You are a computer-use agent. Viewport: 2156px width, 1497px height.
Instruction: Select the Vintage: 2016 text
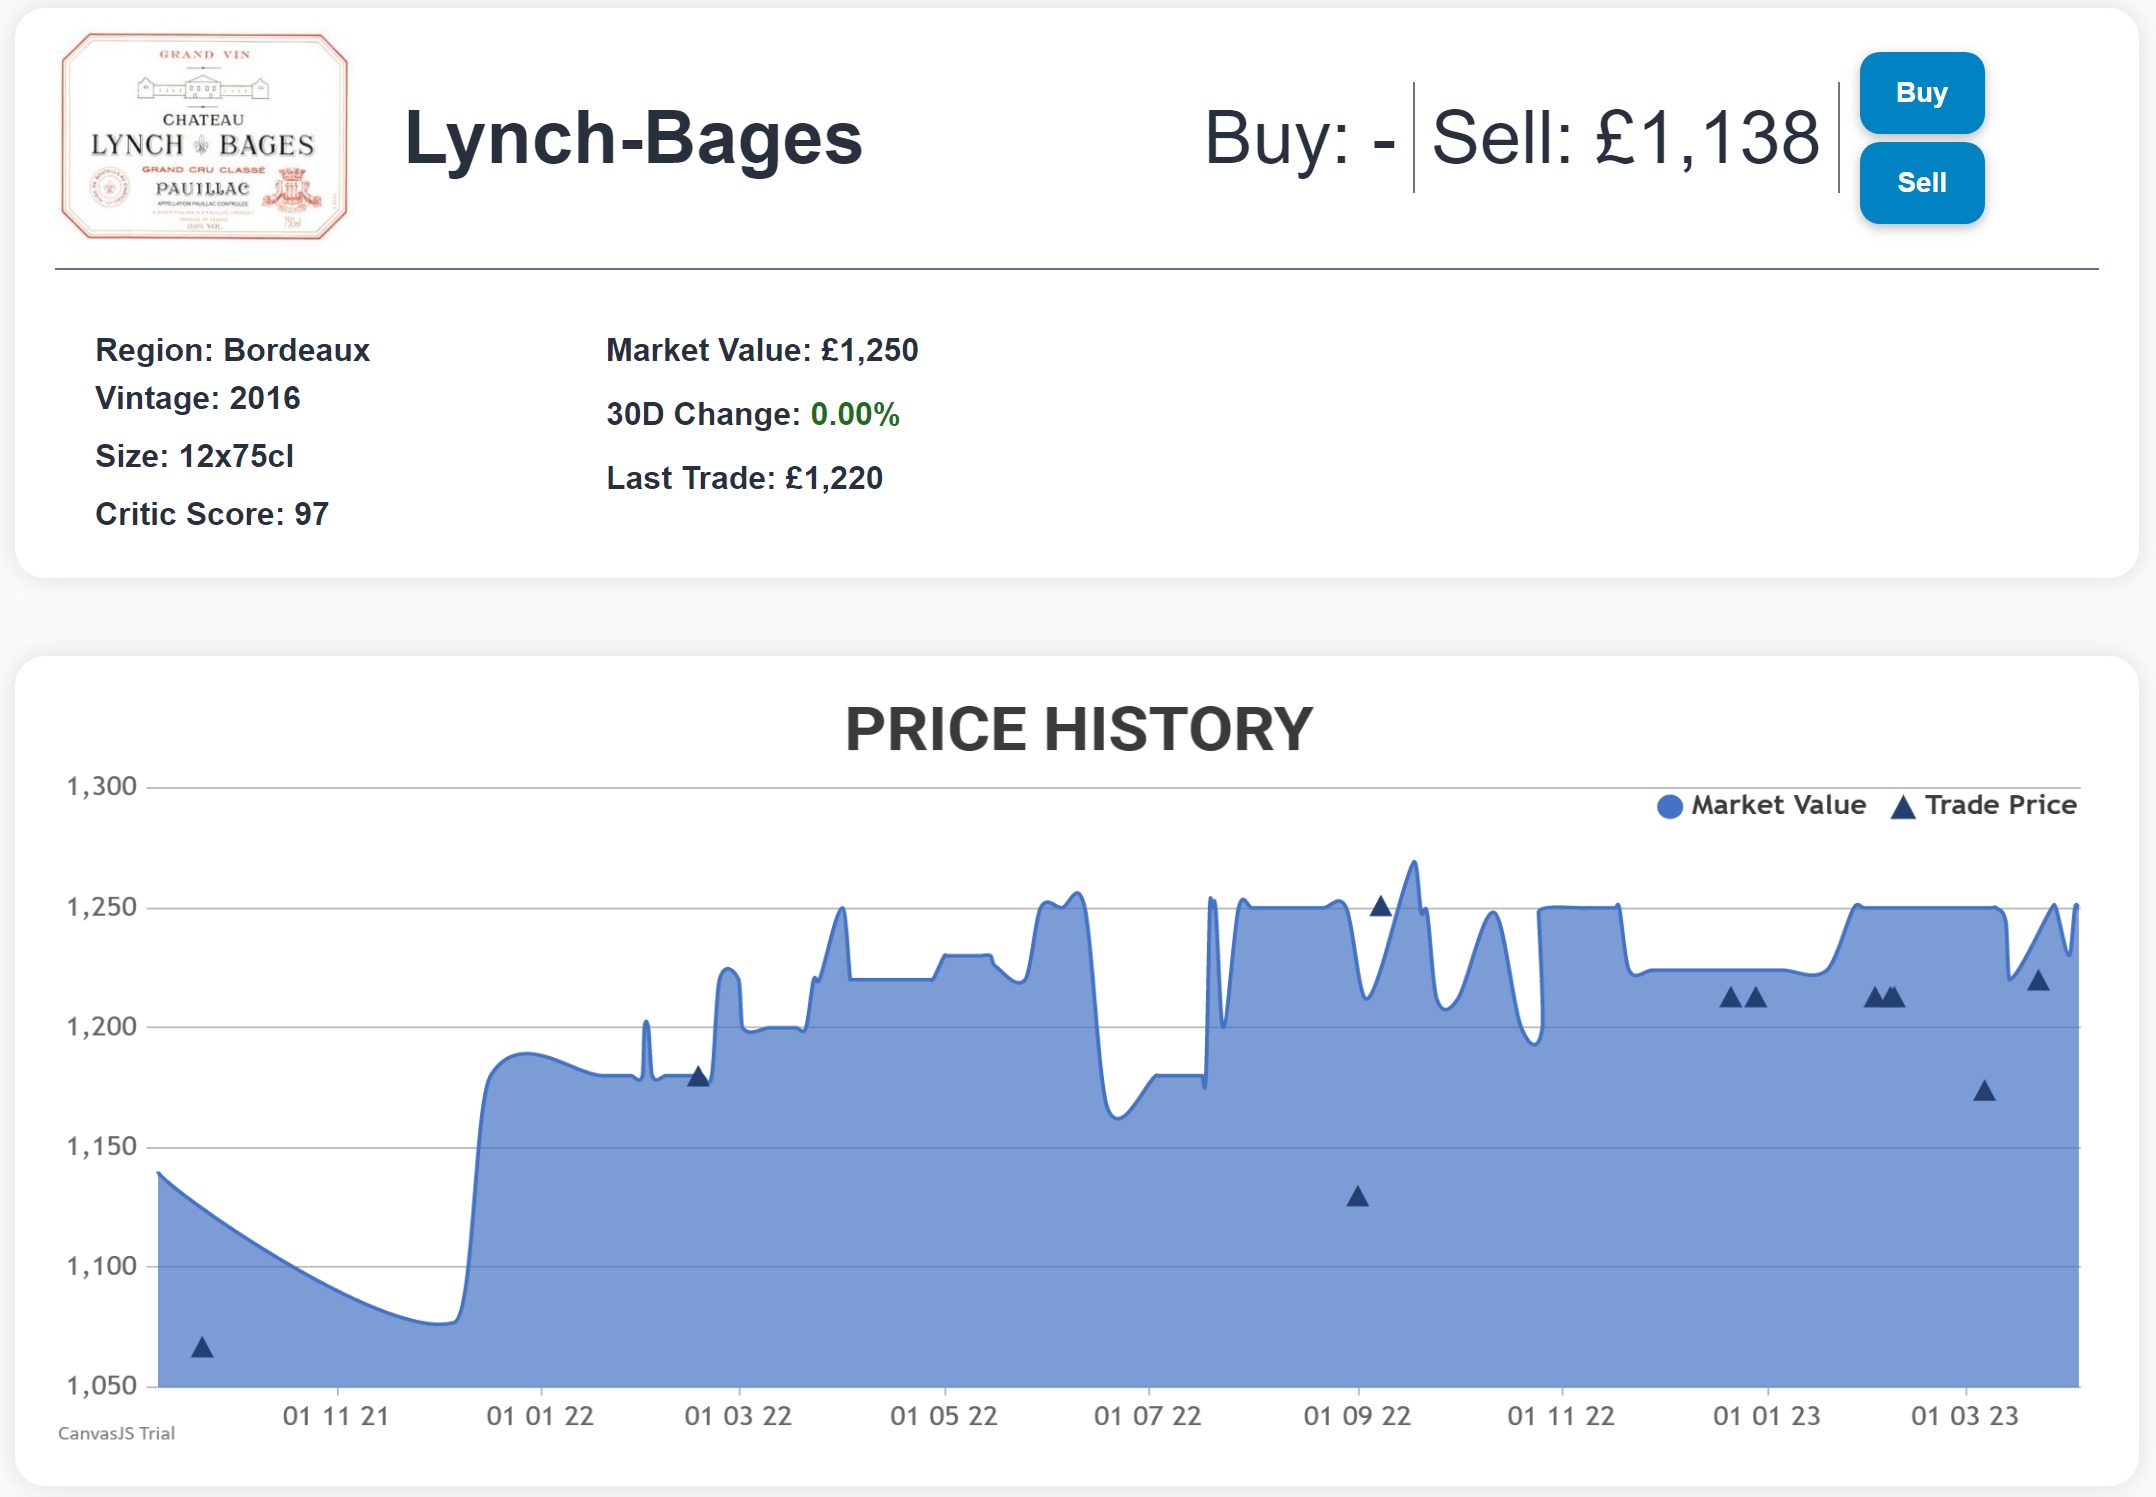pos(197,398)
